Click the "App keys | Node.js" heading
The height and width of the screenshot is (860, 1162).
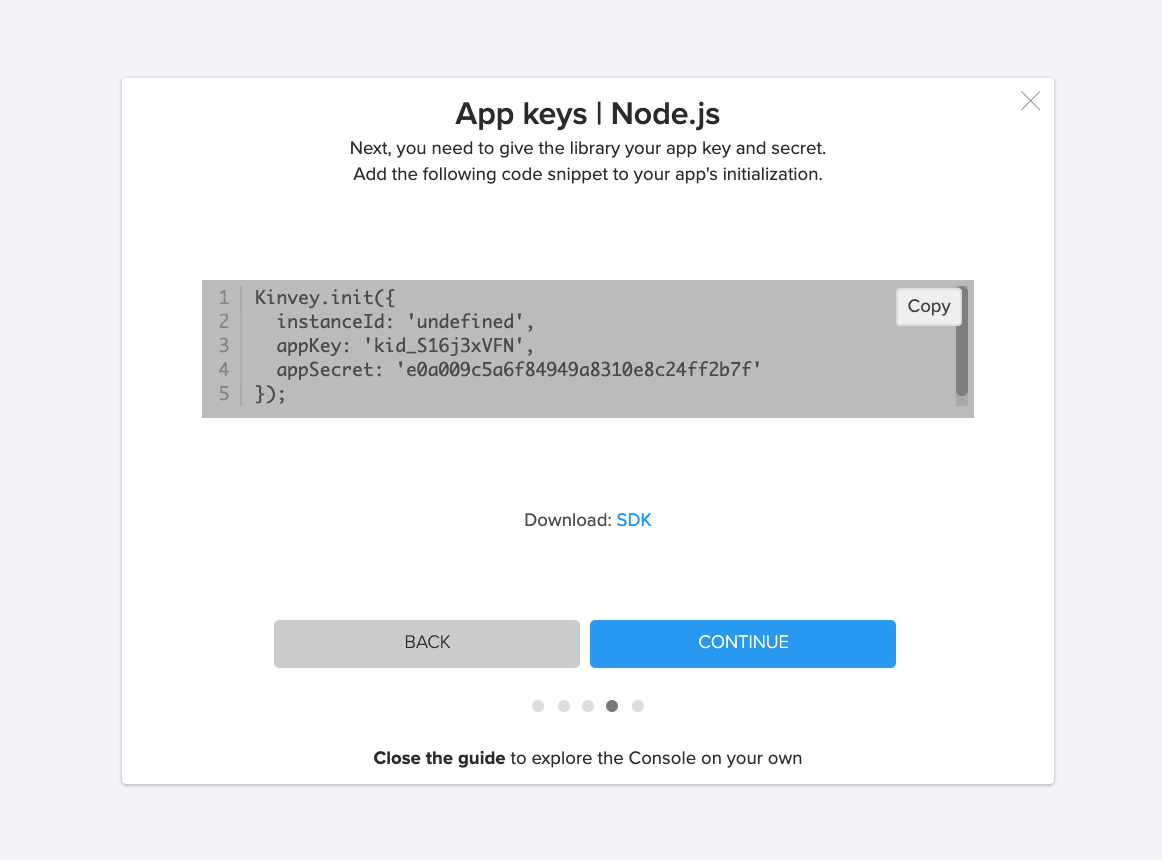pyautogui.click(x=587, y=114)
